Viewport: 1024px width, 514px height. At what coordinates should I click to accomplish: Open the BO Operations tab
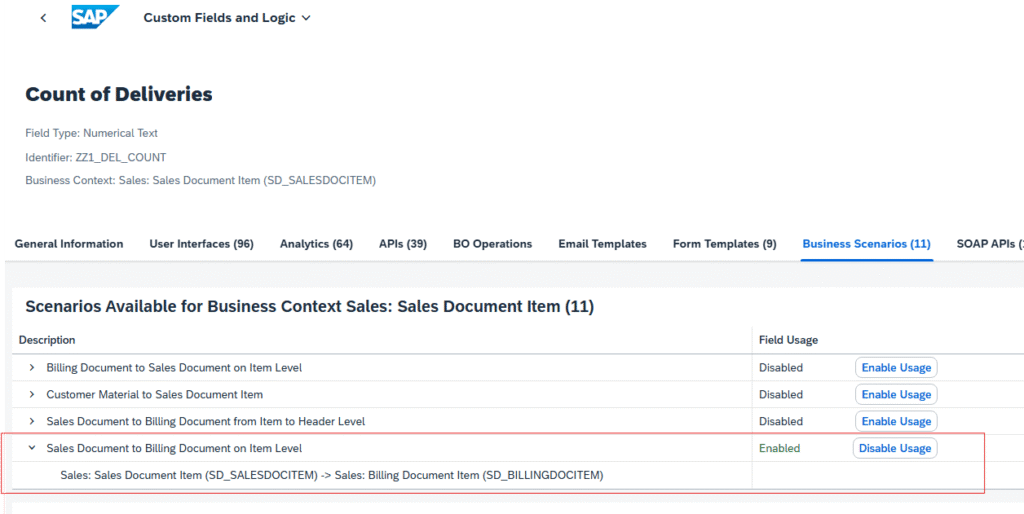click(492, 244)
